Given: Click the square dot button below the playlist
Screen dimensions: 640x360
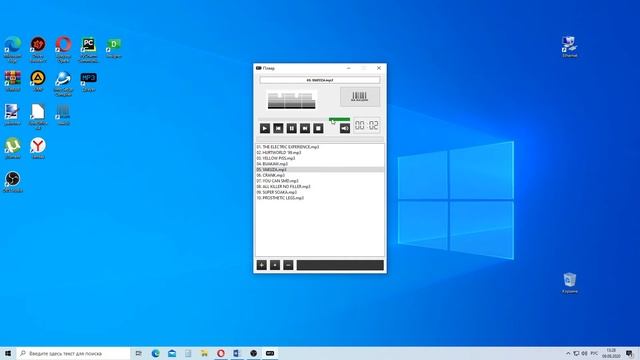Looking at the screenshot, I should [x=275, y=265].
